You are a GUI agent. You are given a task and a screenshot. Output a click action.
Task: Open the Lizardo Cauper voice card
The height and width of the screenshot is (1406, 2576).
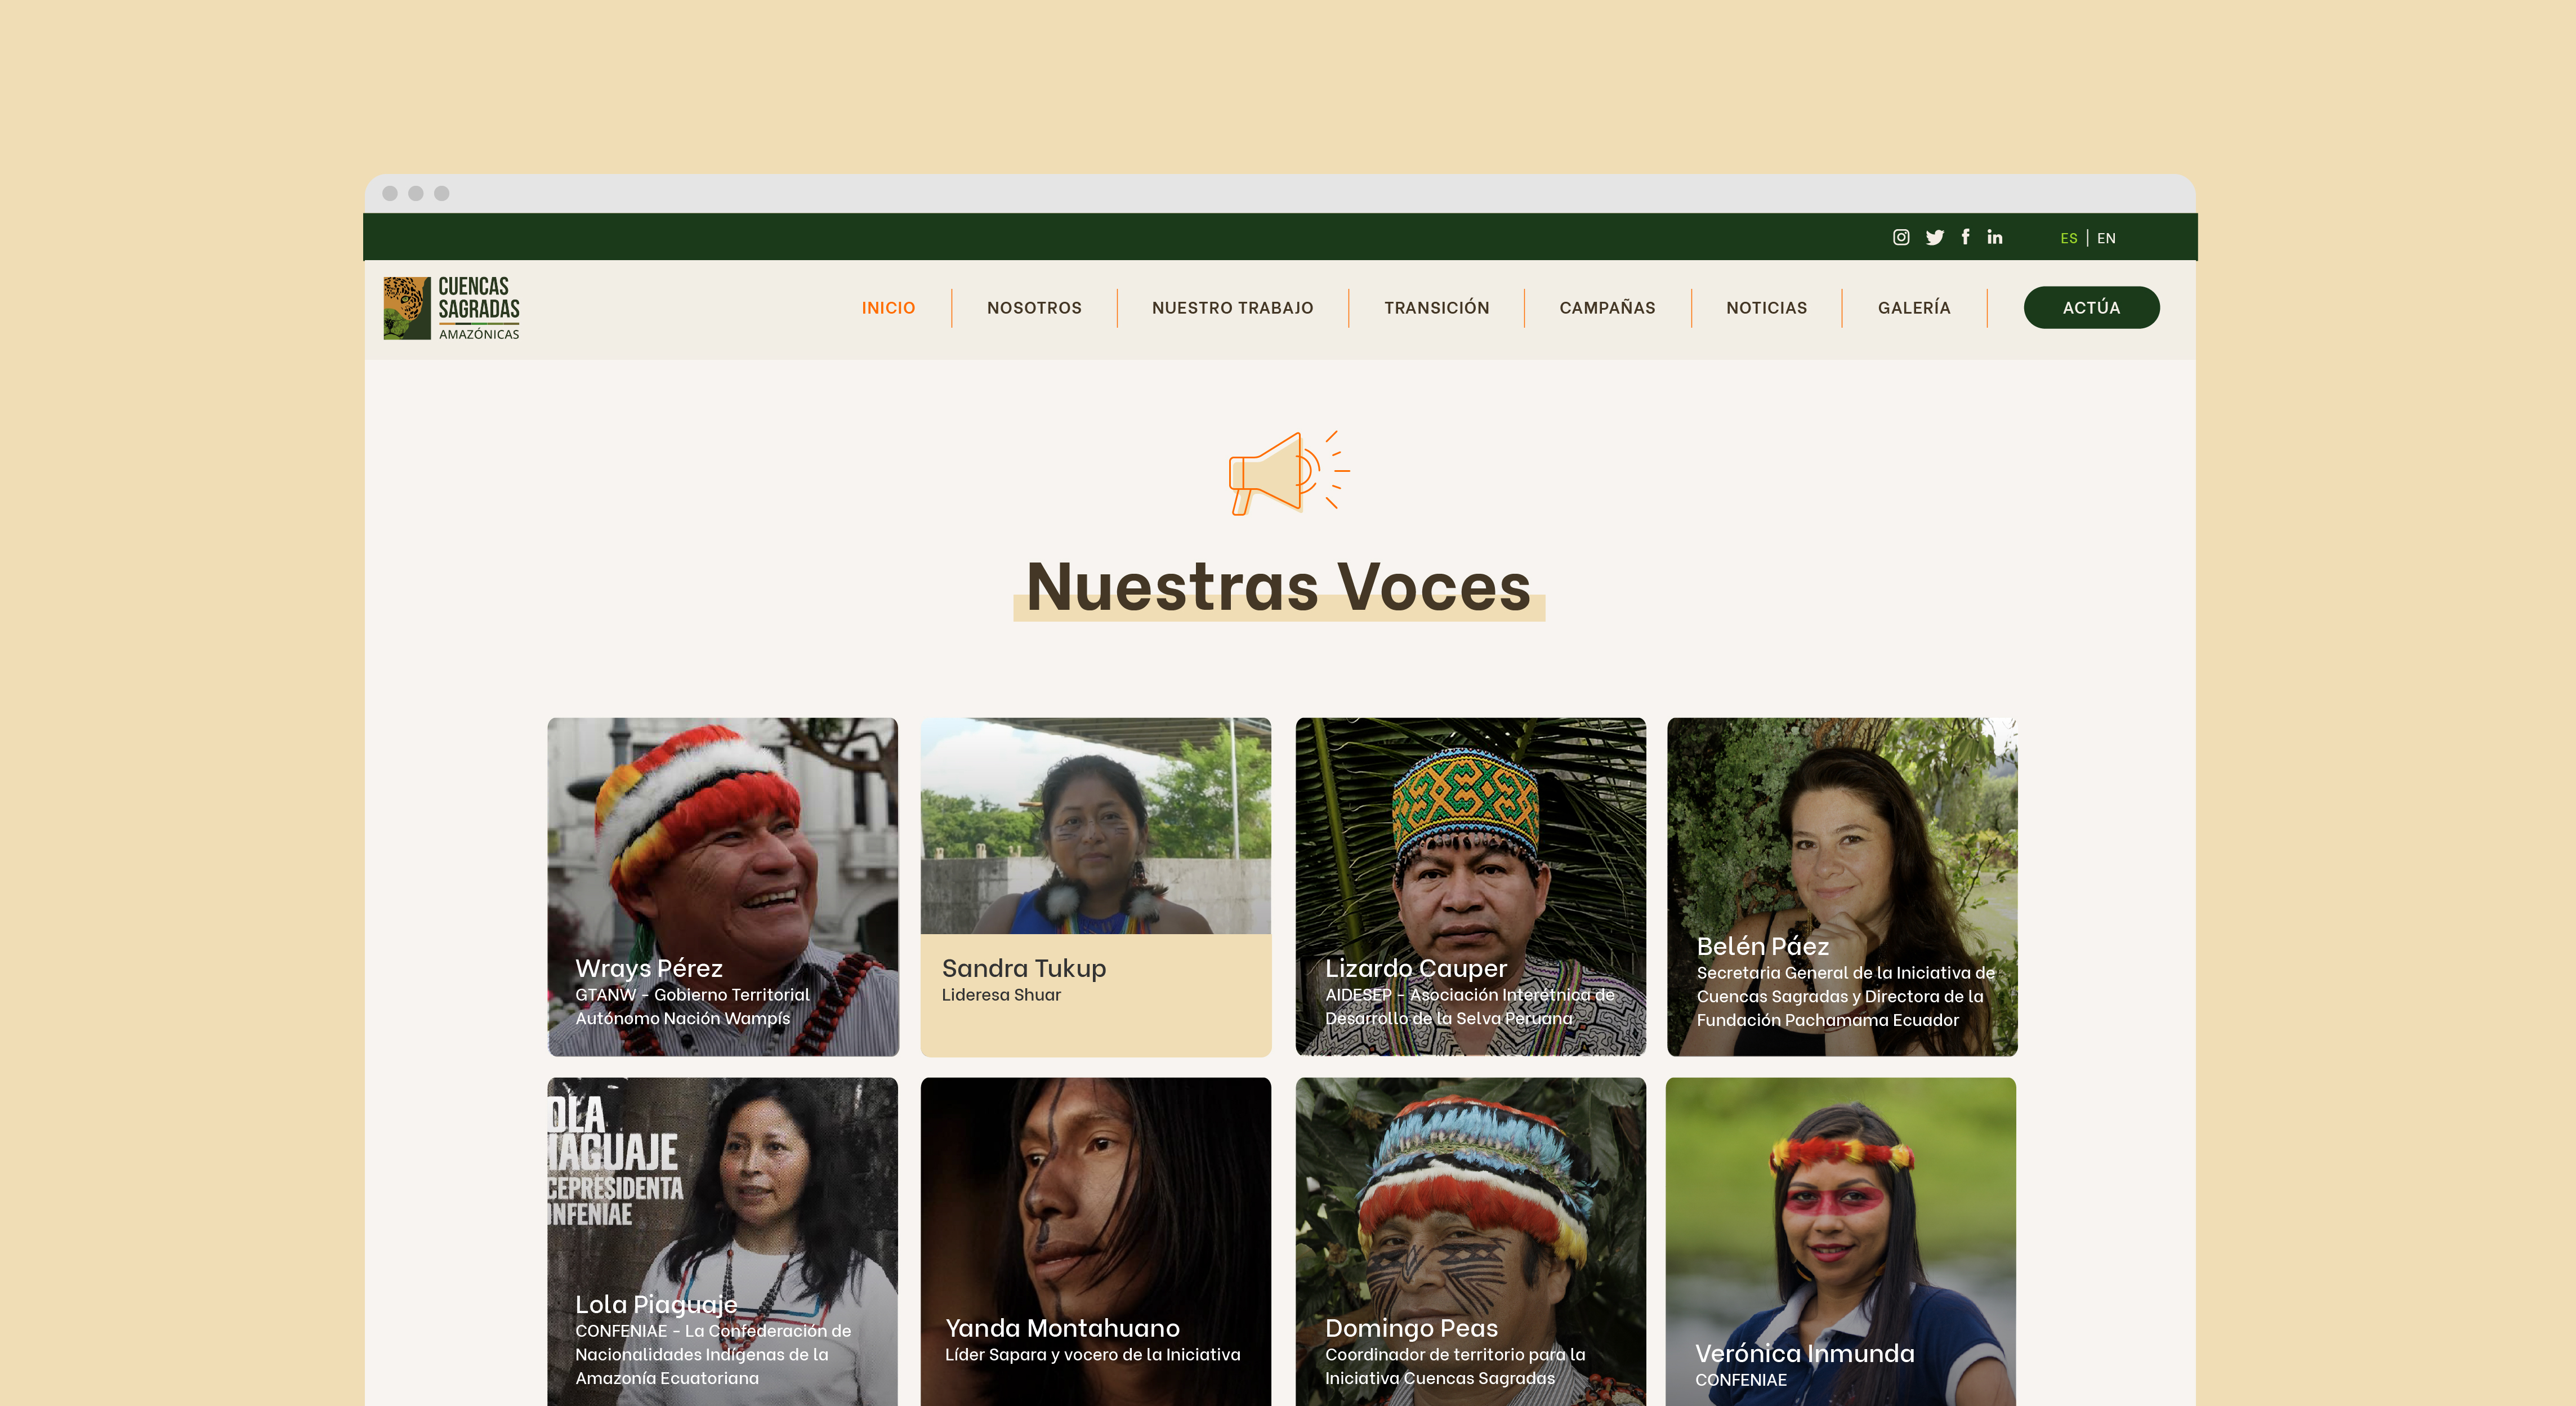pyautogui.click(x=1470, y=886)
